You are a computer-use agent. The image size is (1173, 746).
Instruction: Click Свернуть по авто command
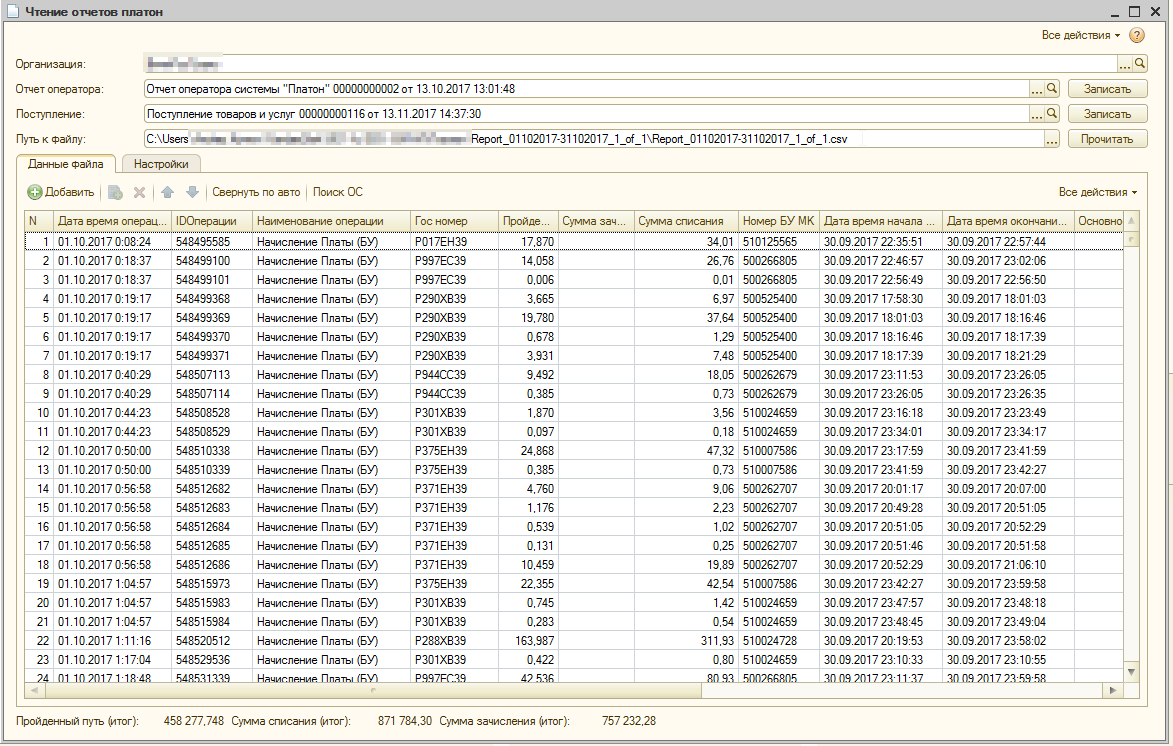256,192
